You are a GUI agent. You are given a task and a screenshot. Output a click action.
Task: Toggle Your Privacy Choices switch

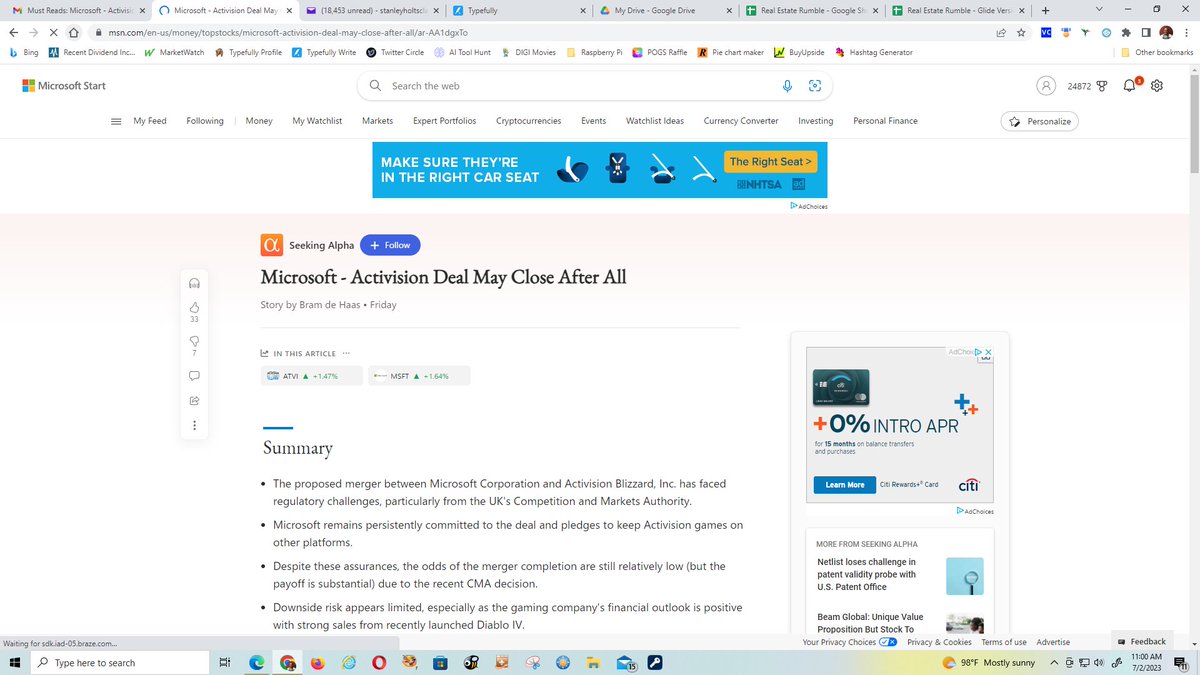tap(888, 642)
